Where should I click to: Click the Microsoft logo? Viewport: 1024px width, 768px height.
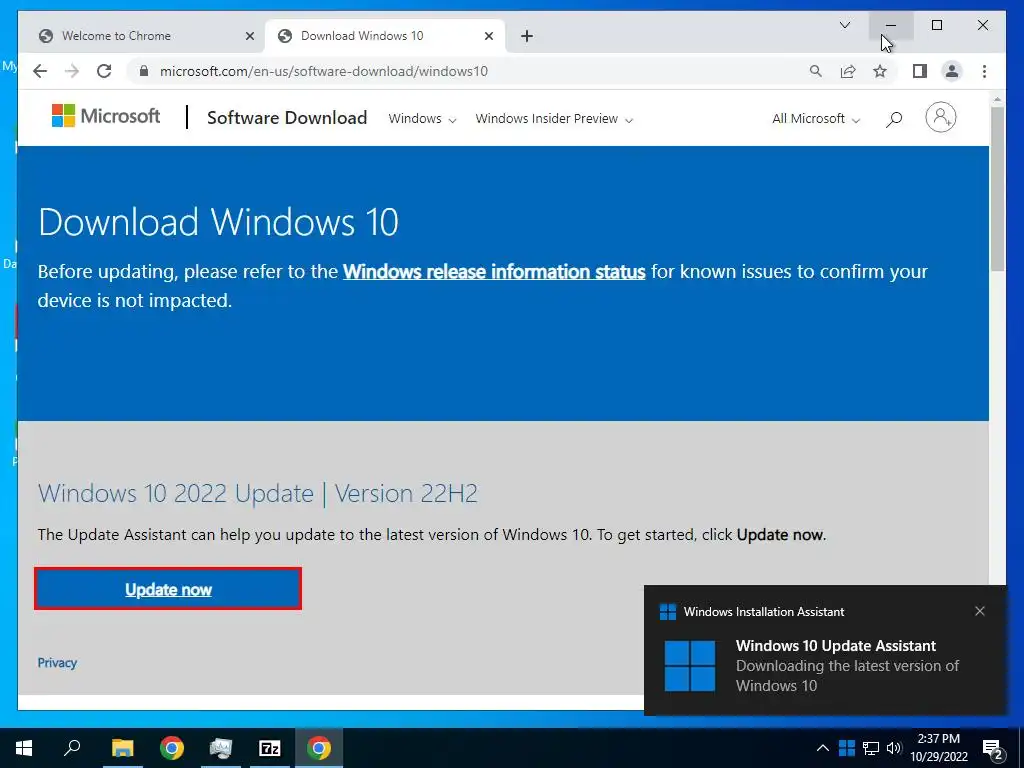coord(106,116)
